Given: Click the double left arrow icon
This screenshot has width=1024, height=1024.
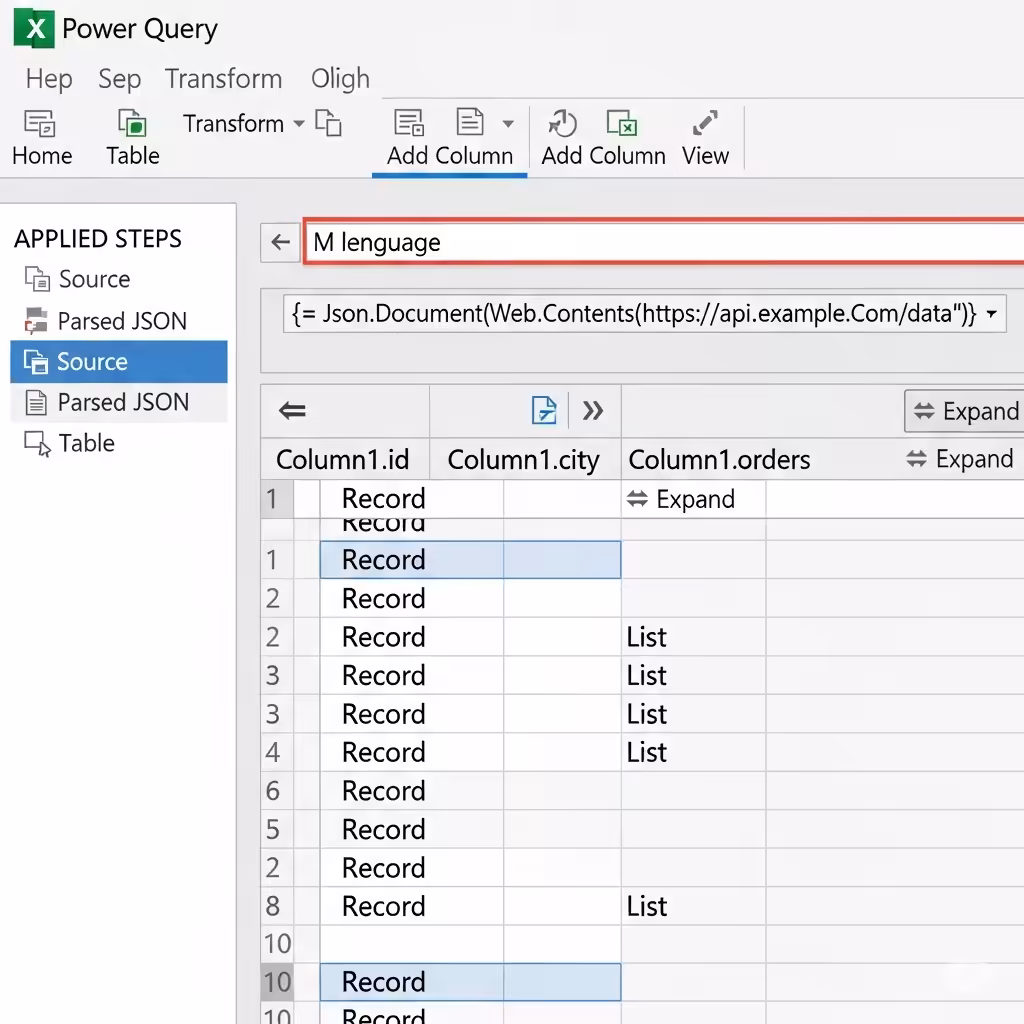Looking at the screenshot, I should [x=292, y=411].
